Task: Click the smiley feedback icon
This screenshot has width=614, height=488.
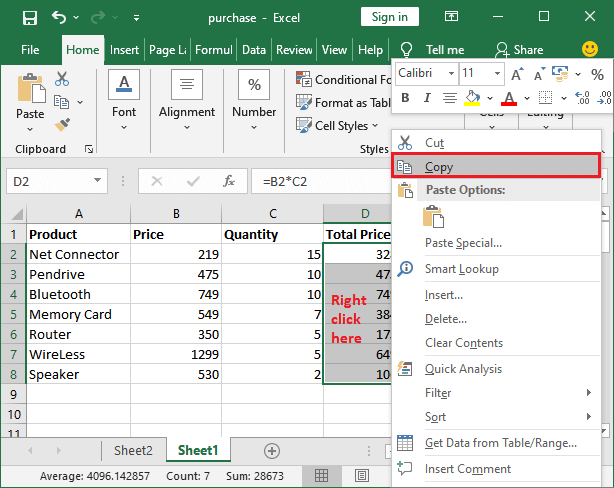Action: (x=590, y=49)
